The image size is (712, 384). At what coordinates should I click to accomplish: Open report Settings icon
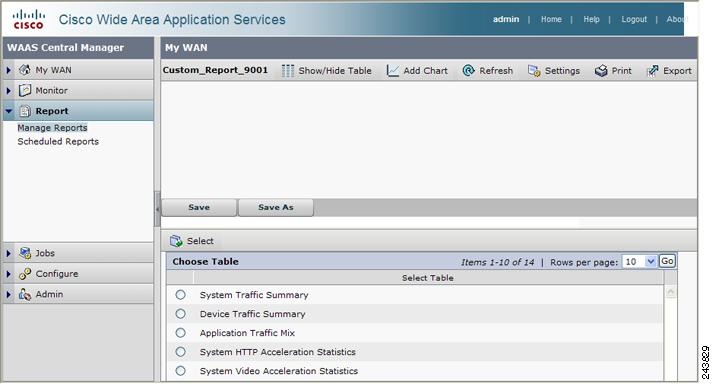pos(534,71)
